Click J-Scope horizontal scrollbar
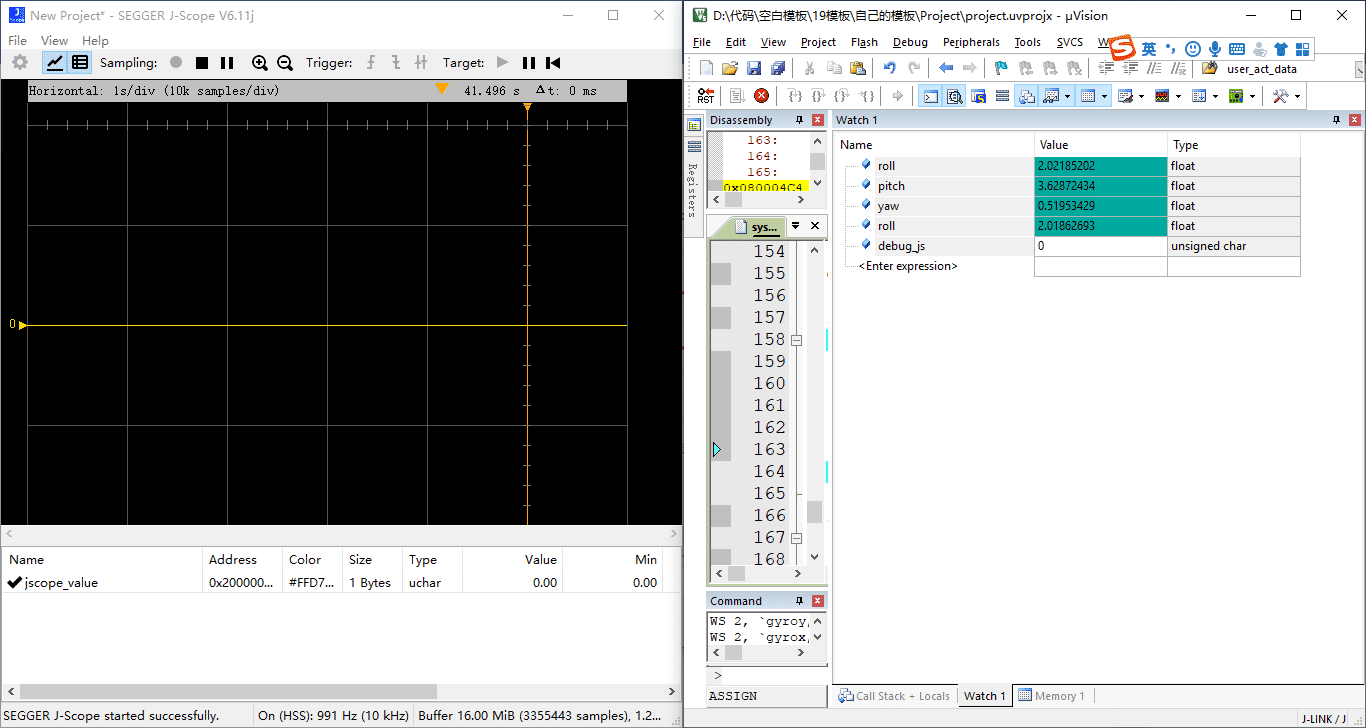The height and width of the screenshot is (728, 1366). [x=228, y=691]
